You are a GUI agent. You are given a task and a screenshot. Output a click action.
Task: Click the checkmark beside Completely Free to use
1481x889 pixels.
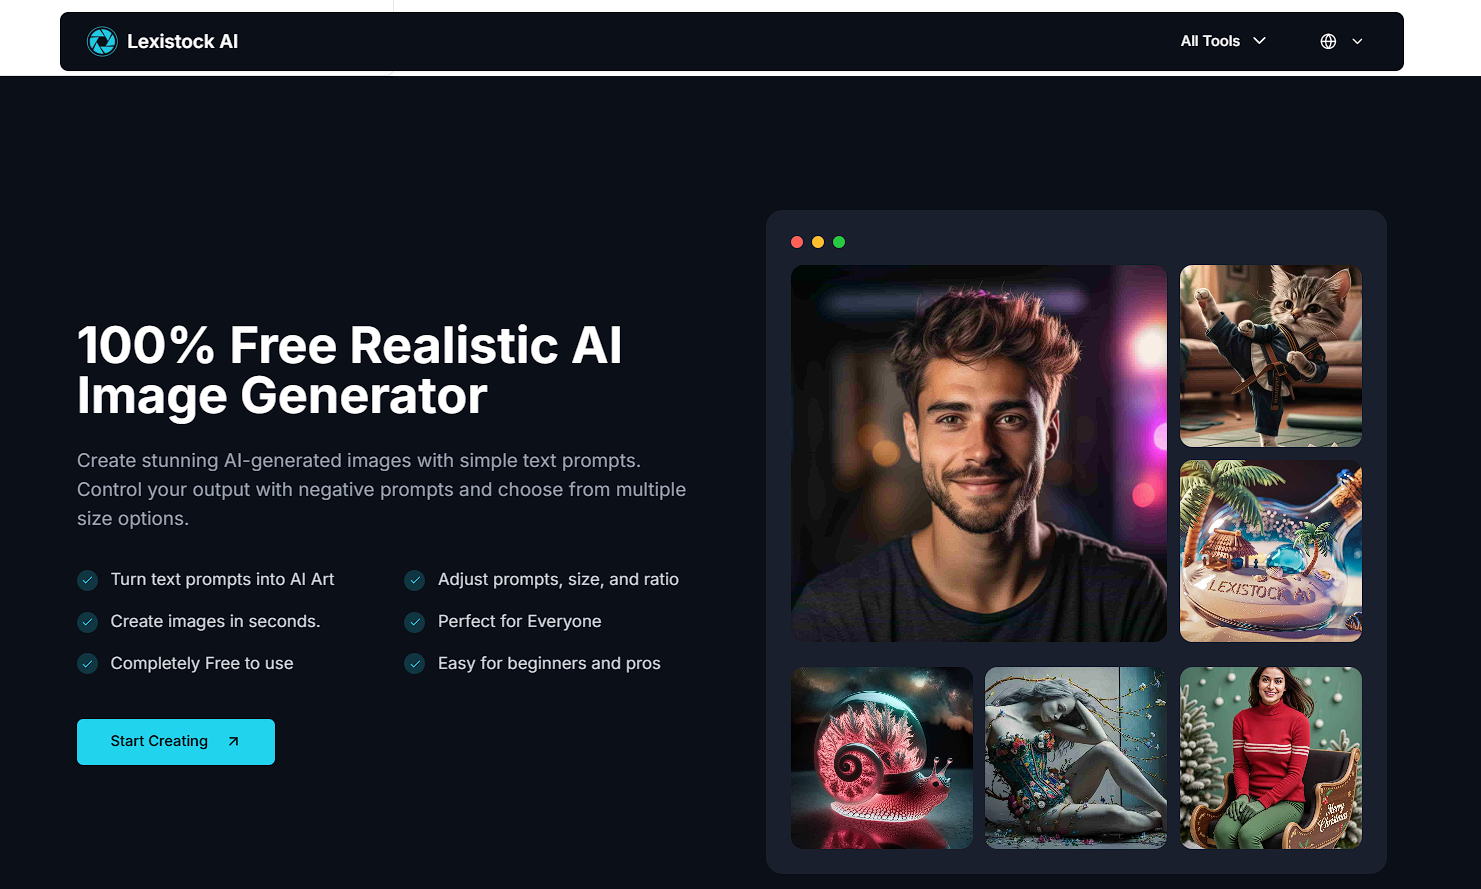[88, 664]
